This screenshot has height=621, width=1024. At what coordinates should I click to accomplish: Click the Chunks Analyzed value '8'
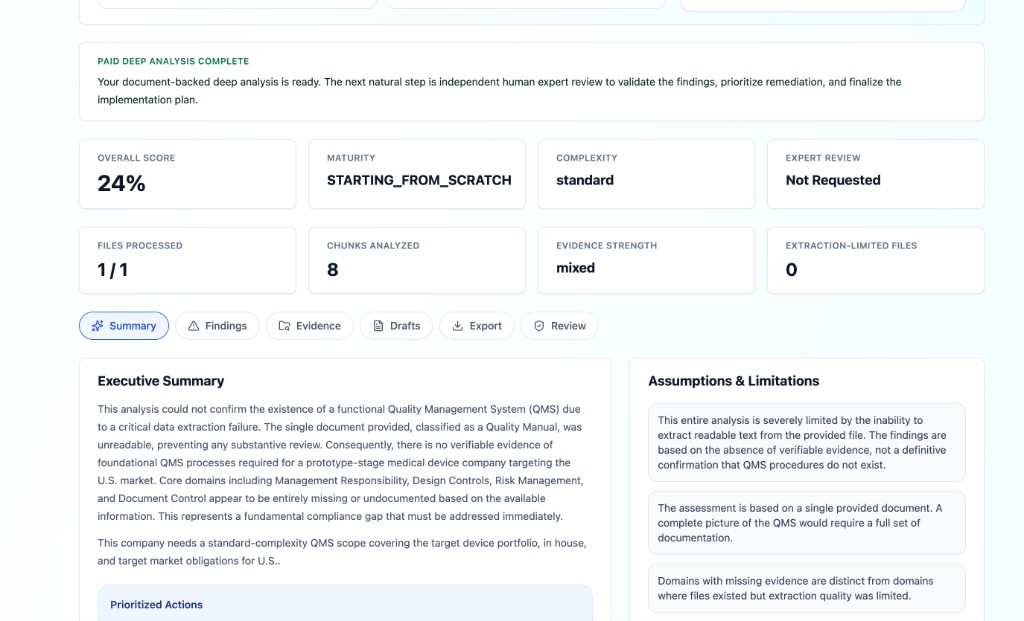(332, 270)
